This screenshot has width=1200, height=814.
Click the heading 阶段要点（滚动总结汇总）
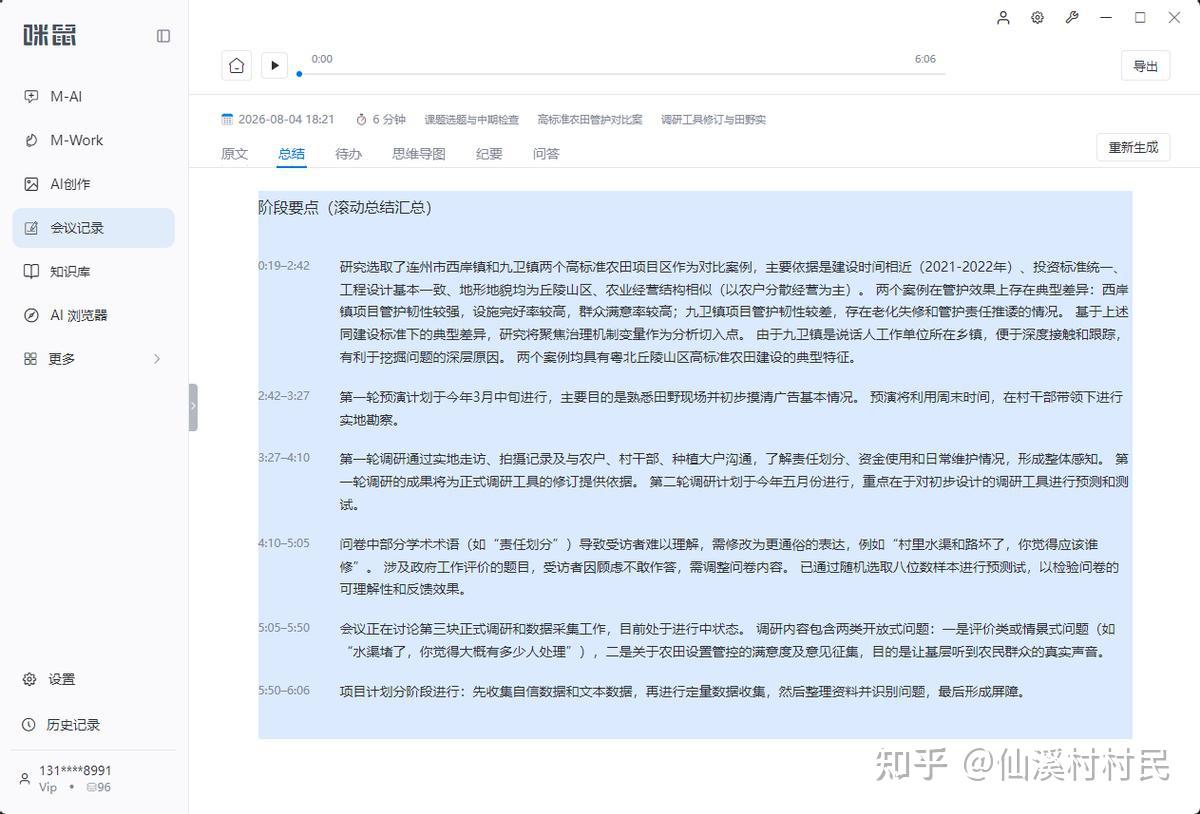(345, 208)
